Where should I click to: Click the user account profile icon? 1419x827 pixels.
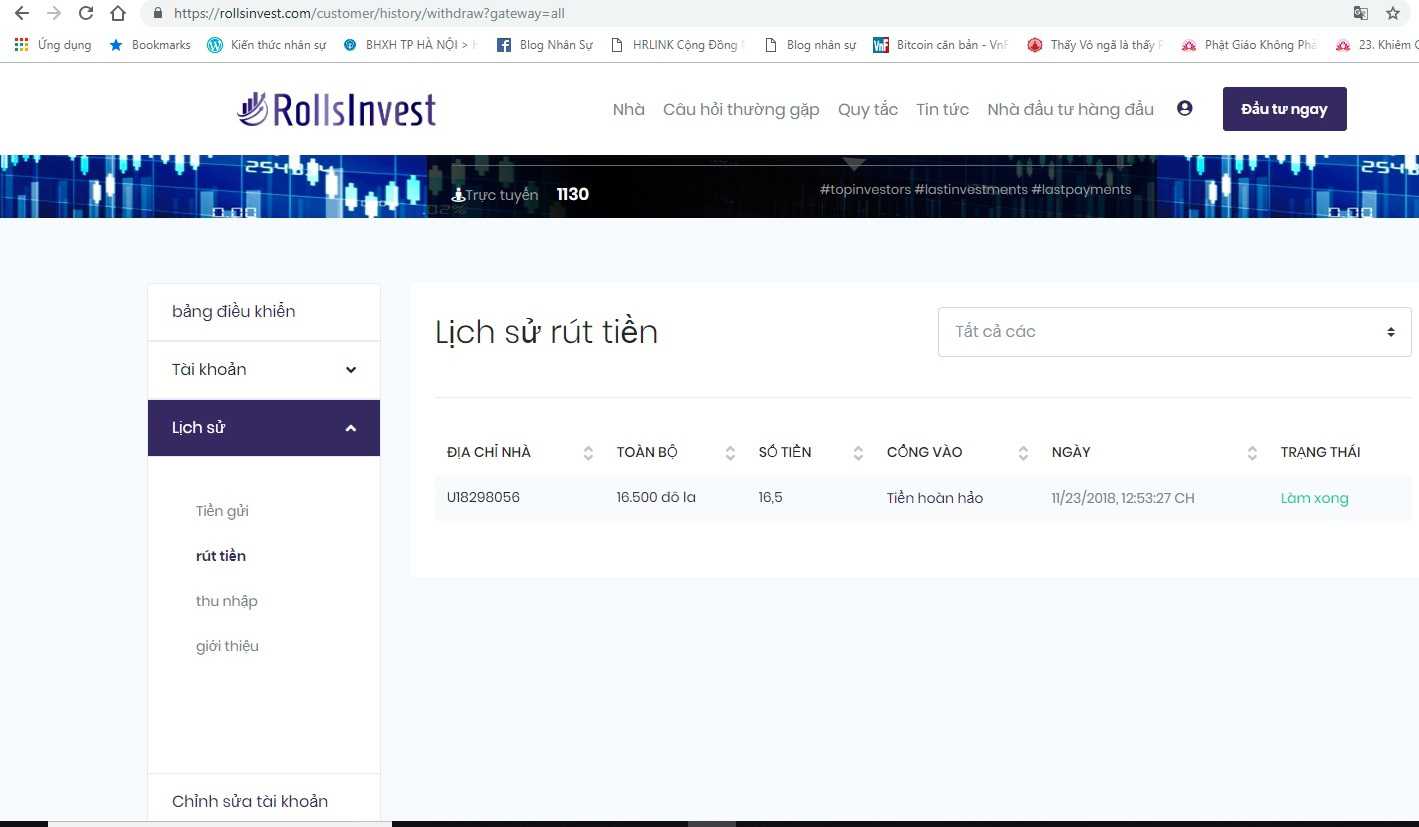(x=1185, y=109)
